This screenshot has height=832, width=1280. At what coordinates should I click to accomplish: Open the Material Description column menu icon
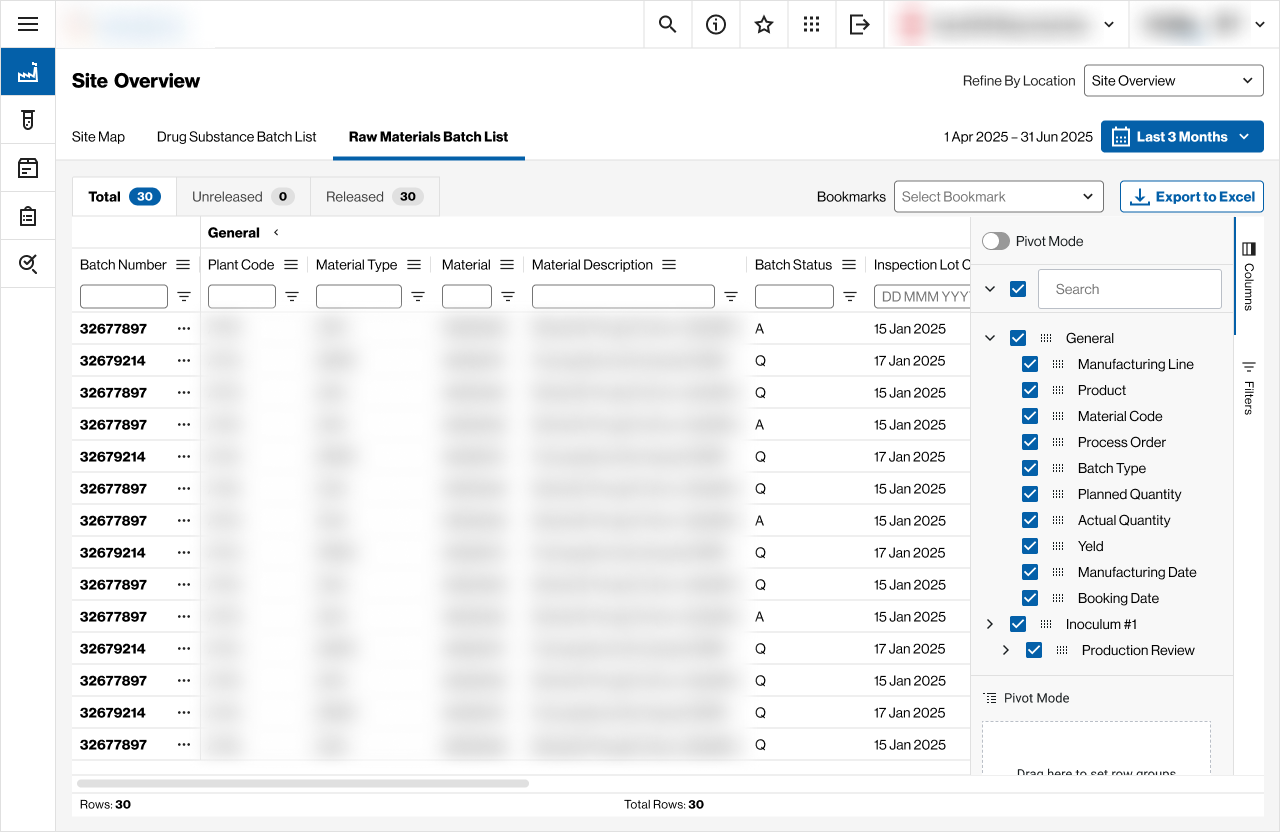669,265
